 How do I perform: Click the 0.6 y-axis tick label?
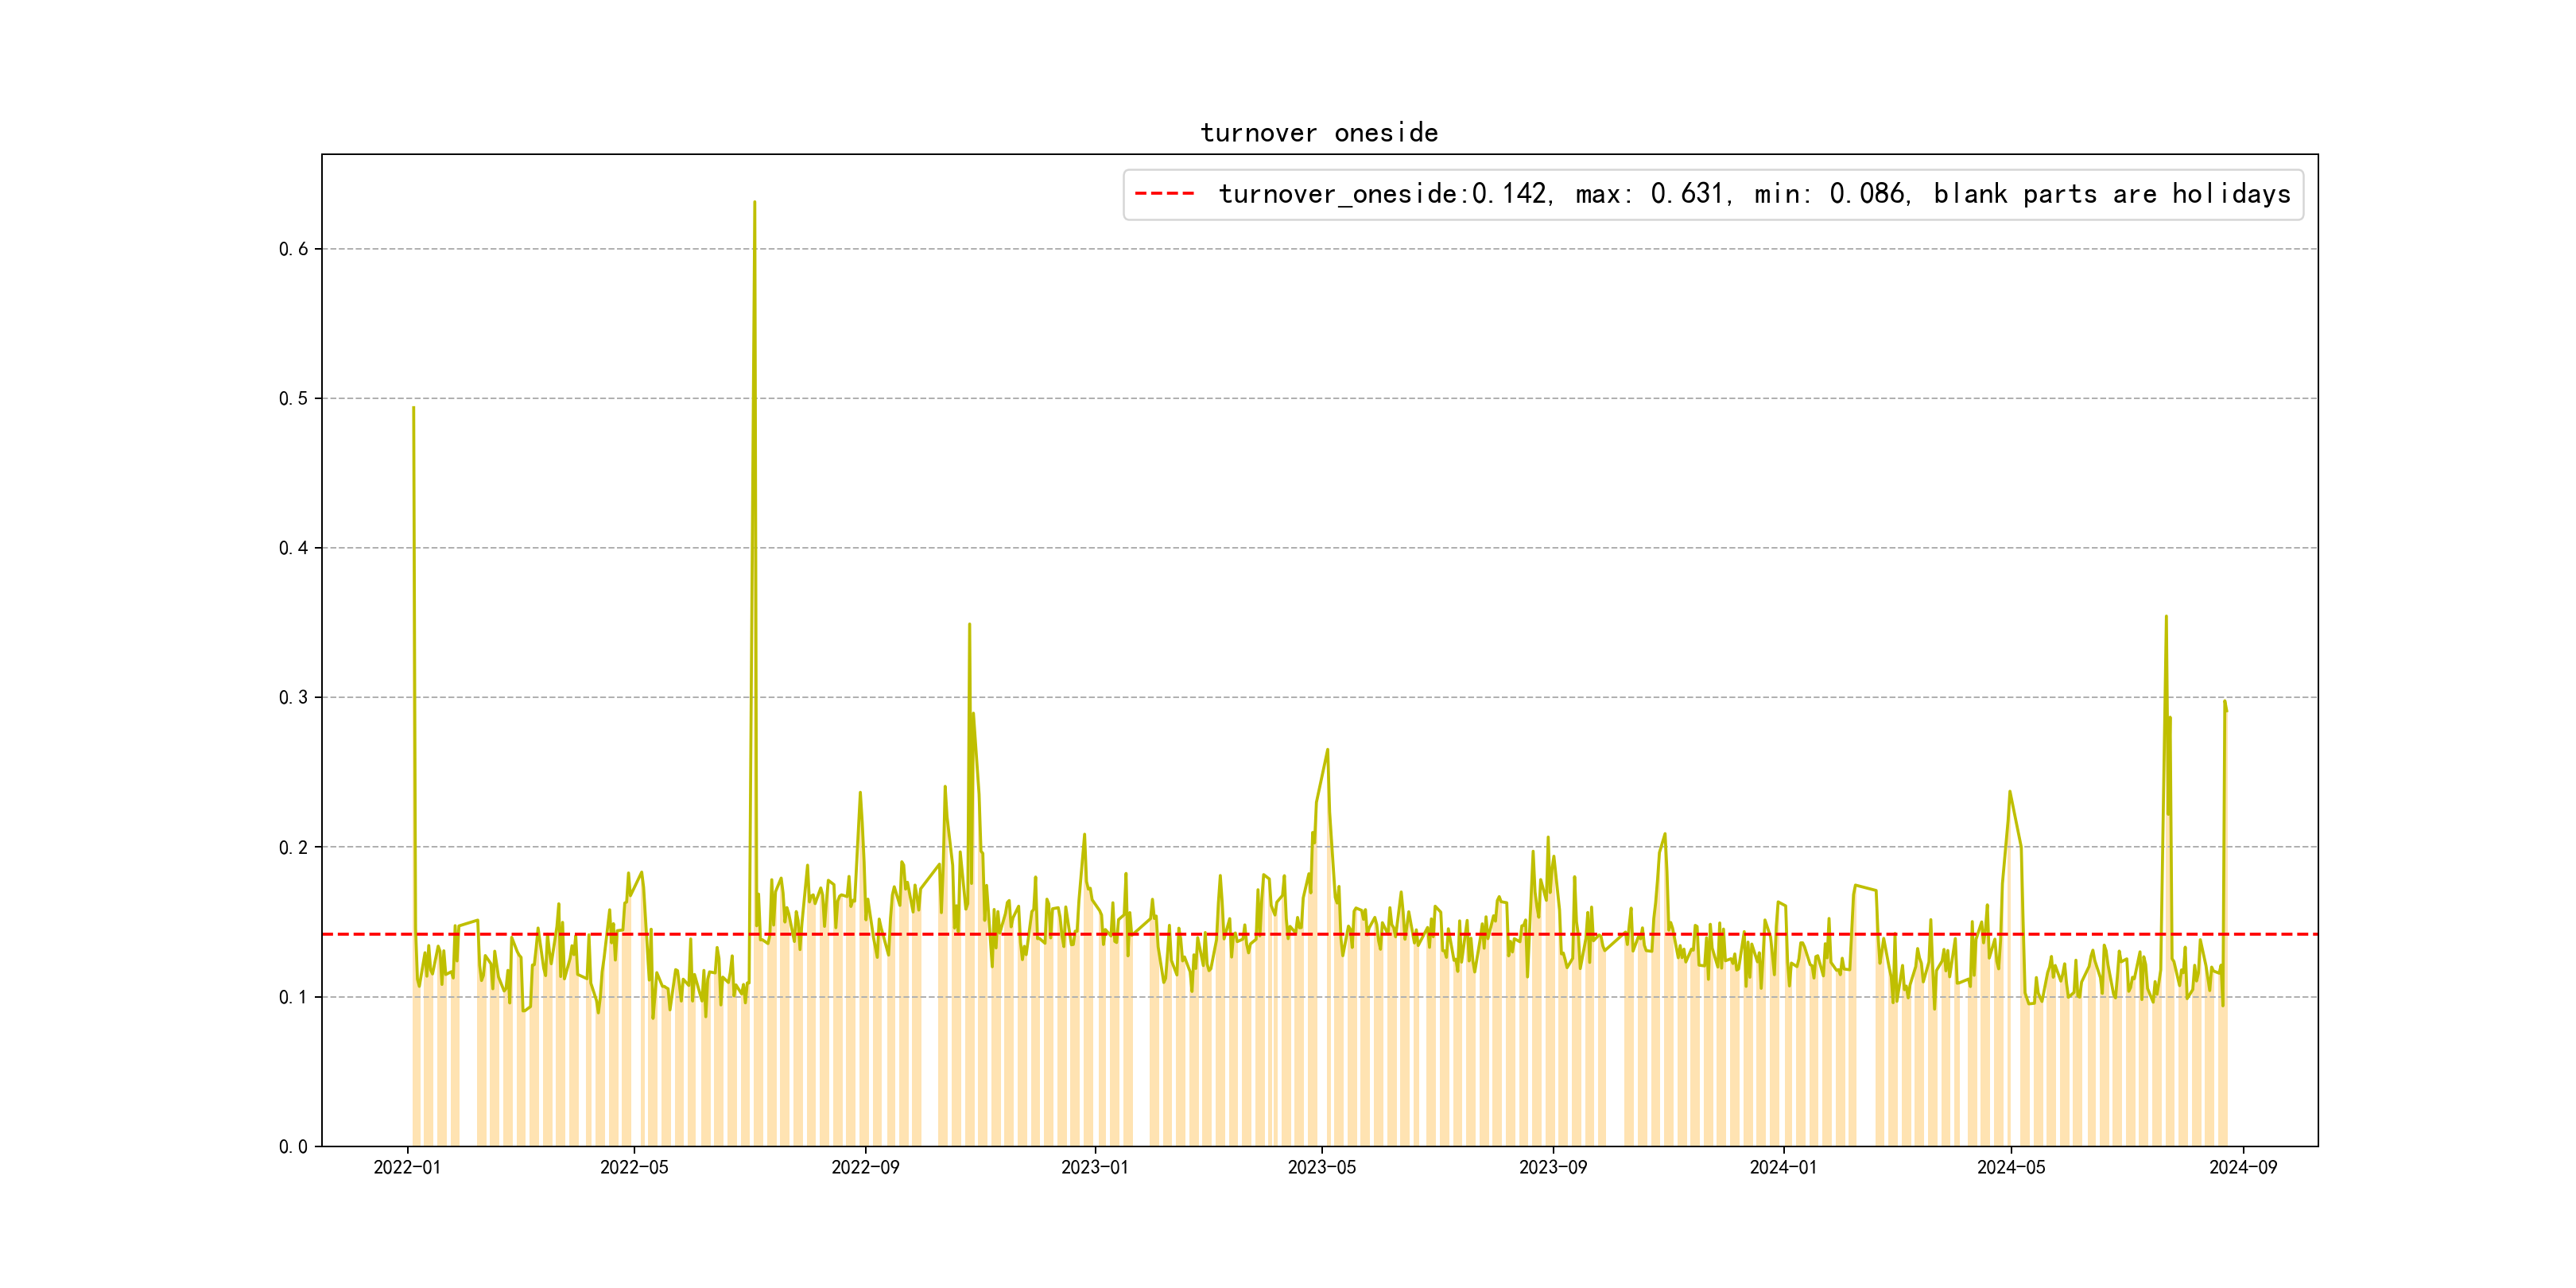(x=293, y=249)
